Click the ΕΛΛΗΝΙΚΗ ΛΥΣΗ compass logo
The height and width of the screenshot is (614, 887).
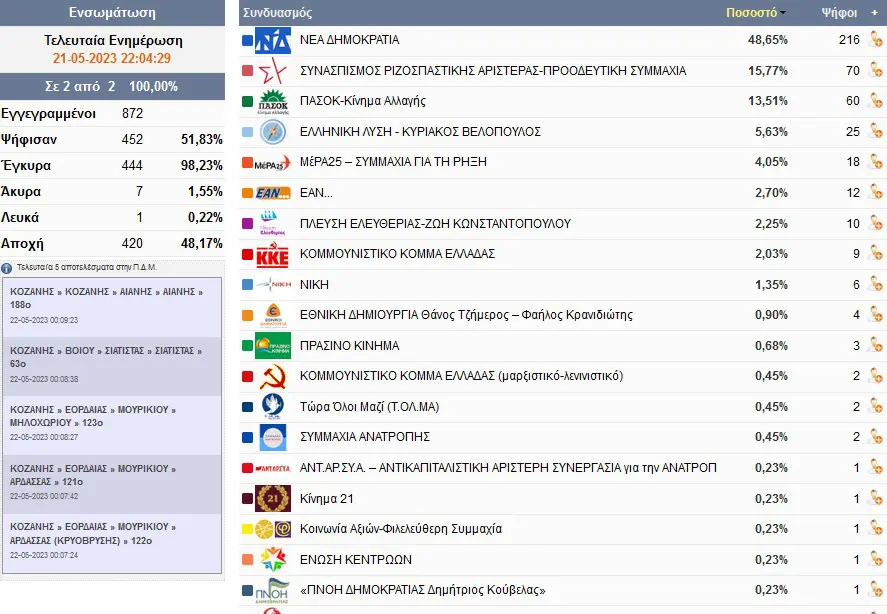(273, 132)
